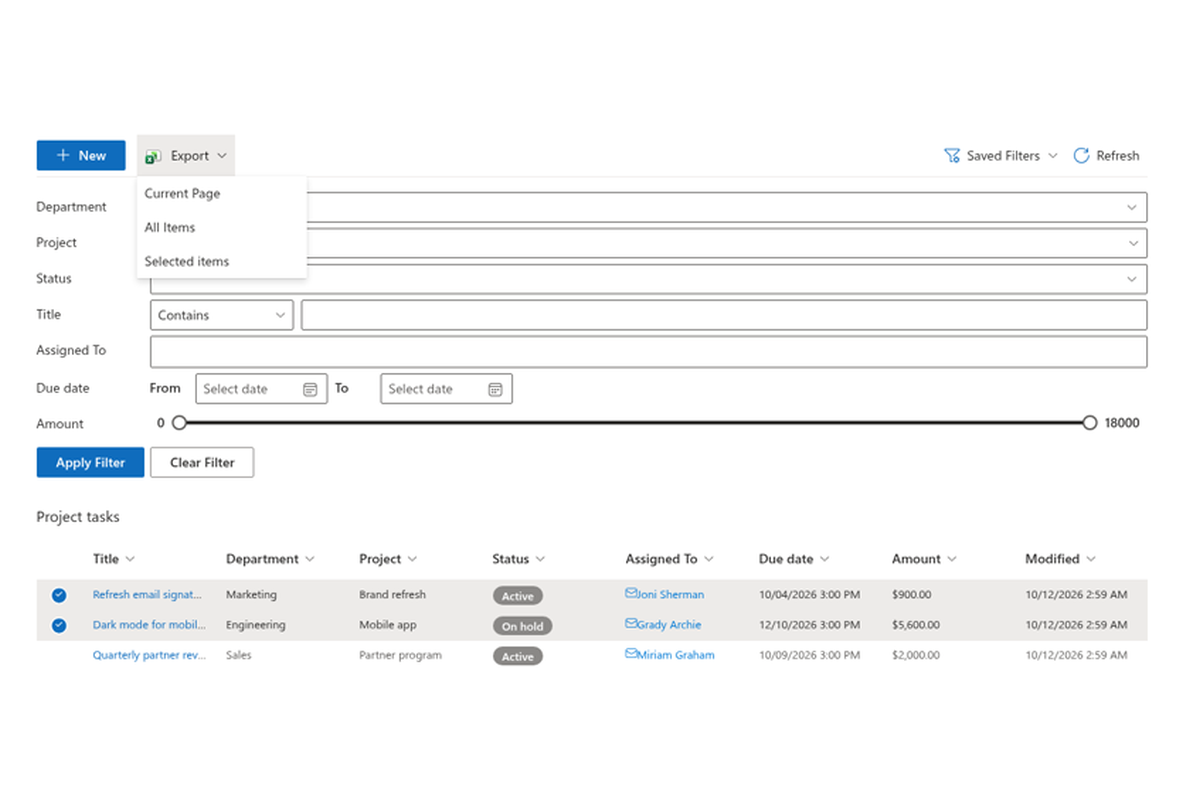Click the 12/10/2026 3:00 PM due date

point(809,625)
